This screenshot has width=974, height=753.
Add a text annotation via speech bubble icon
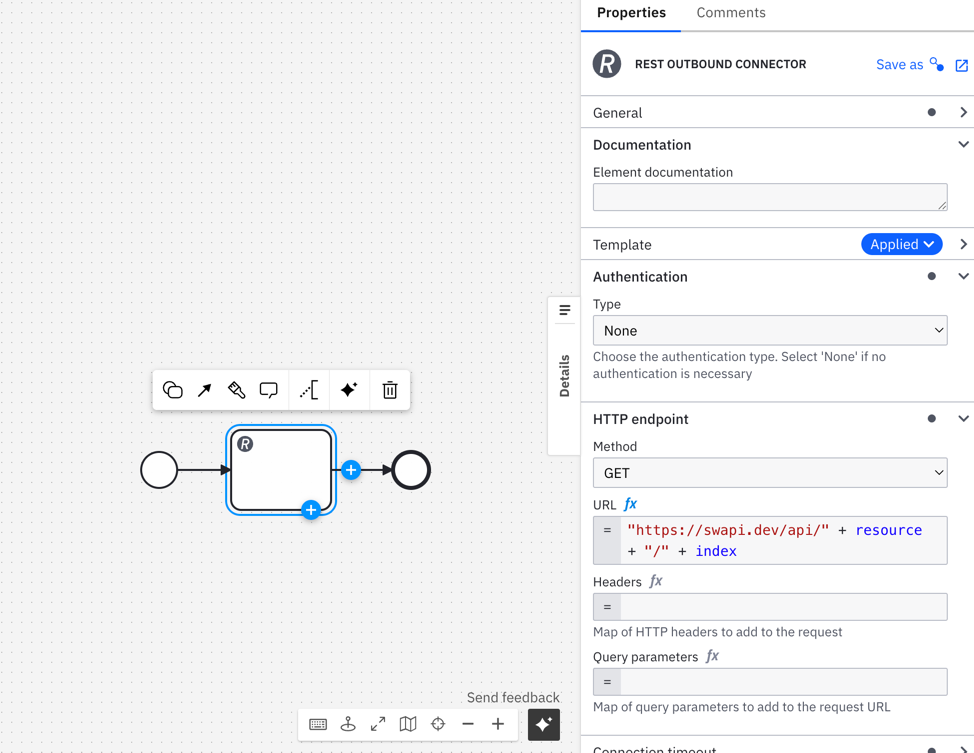[268, 390]
